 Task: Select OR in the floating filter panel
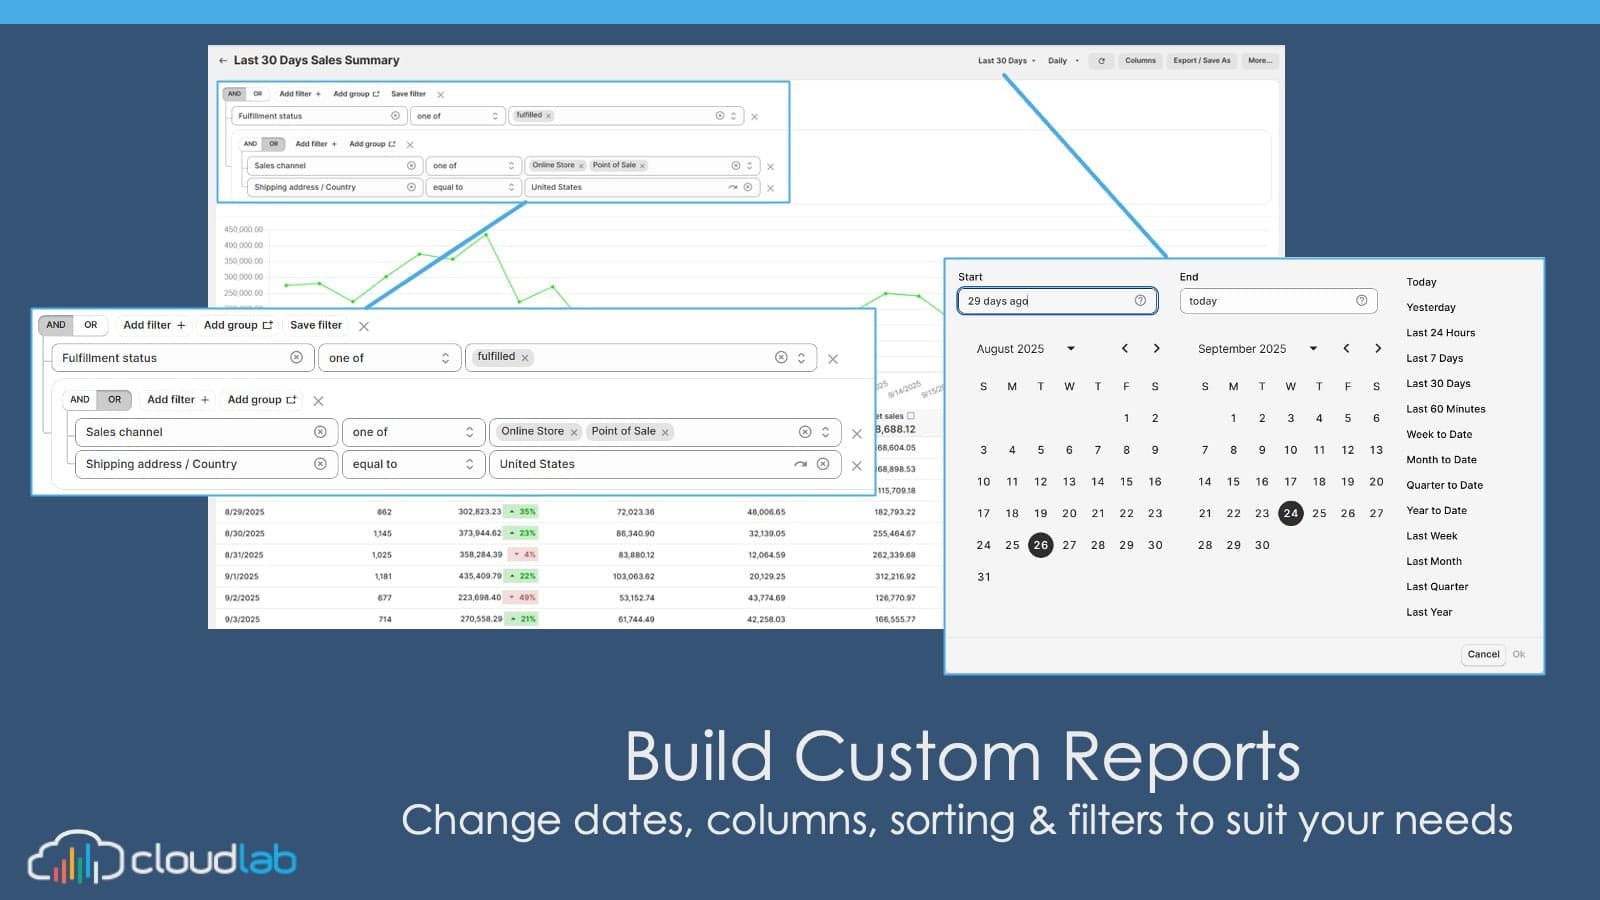pyautogui.click(x=90, y=325)
